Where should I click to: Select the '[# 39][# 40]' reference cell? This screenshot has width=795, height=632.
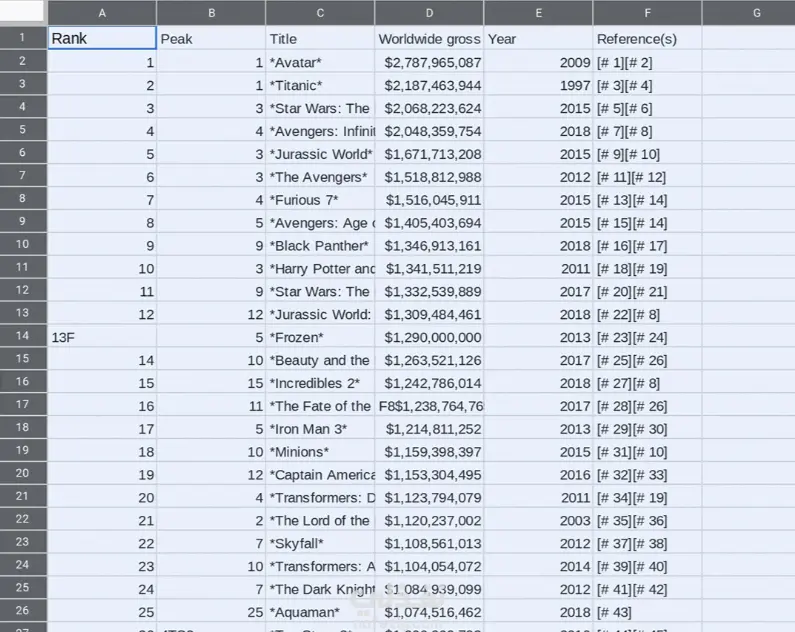[x=647, y=566]
